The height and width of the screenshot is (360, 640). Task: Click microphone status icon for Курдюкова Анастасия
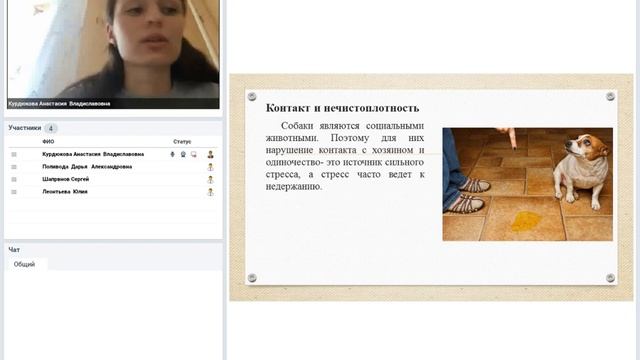pos(172,154)
